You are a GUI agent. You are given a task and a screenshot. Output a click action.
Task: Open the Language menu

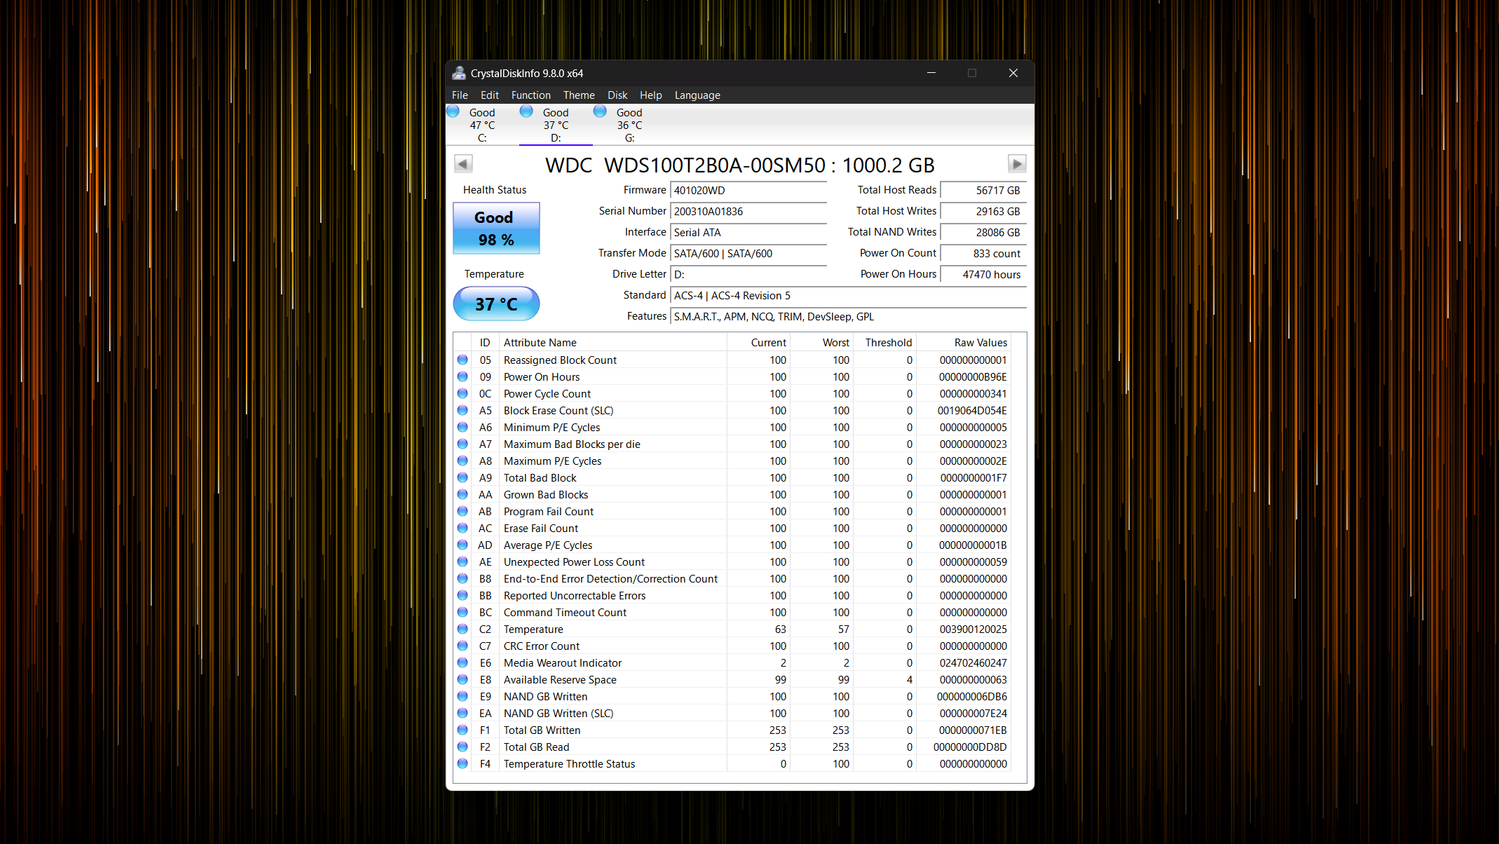coord(697,95)
